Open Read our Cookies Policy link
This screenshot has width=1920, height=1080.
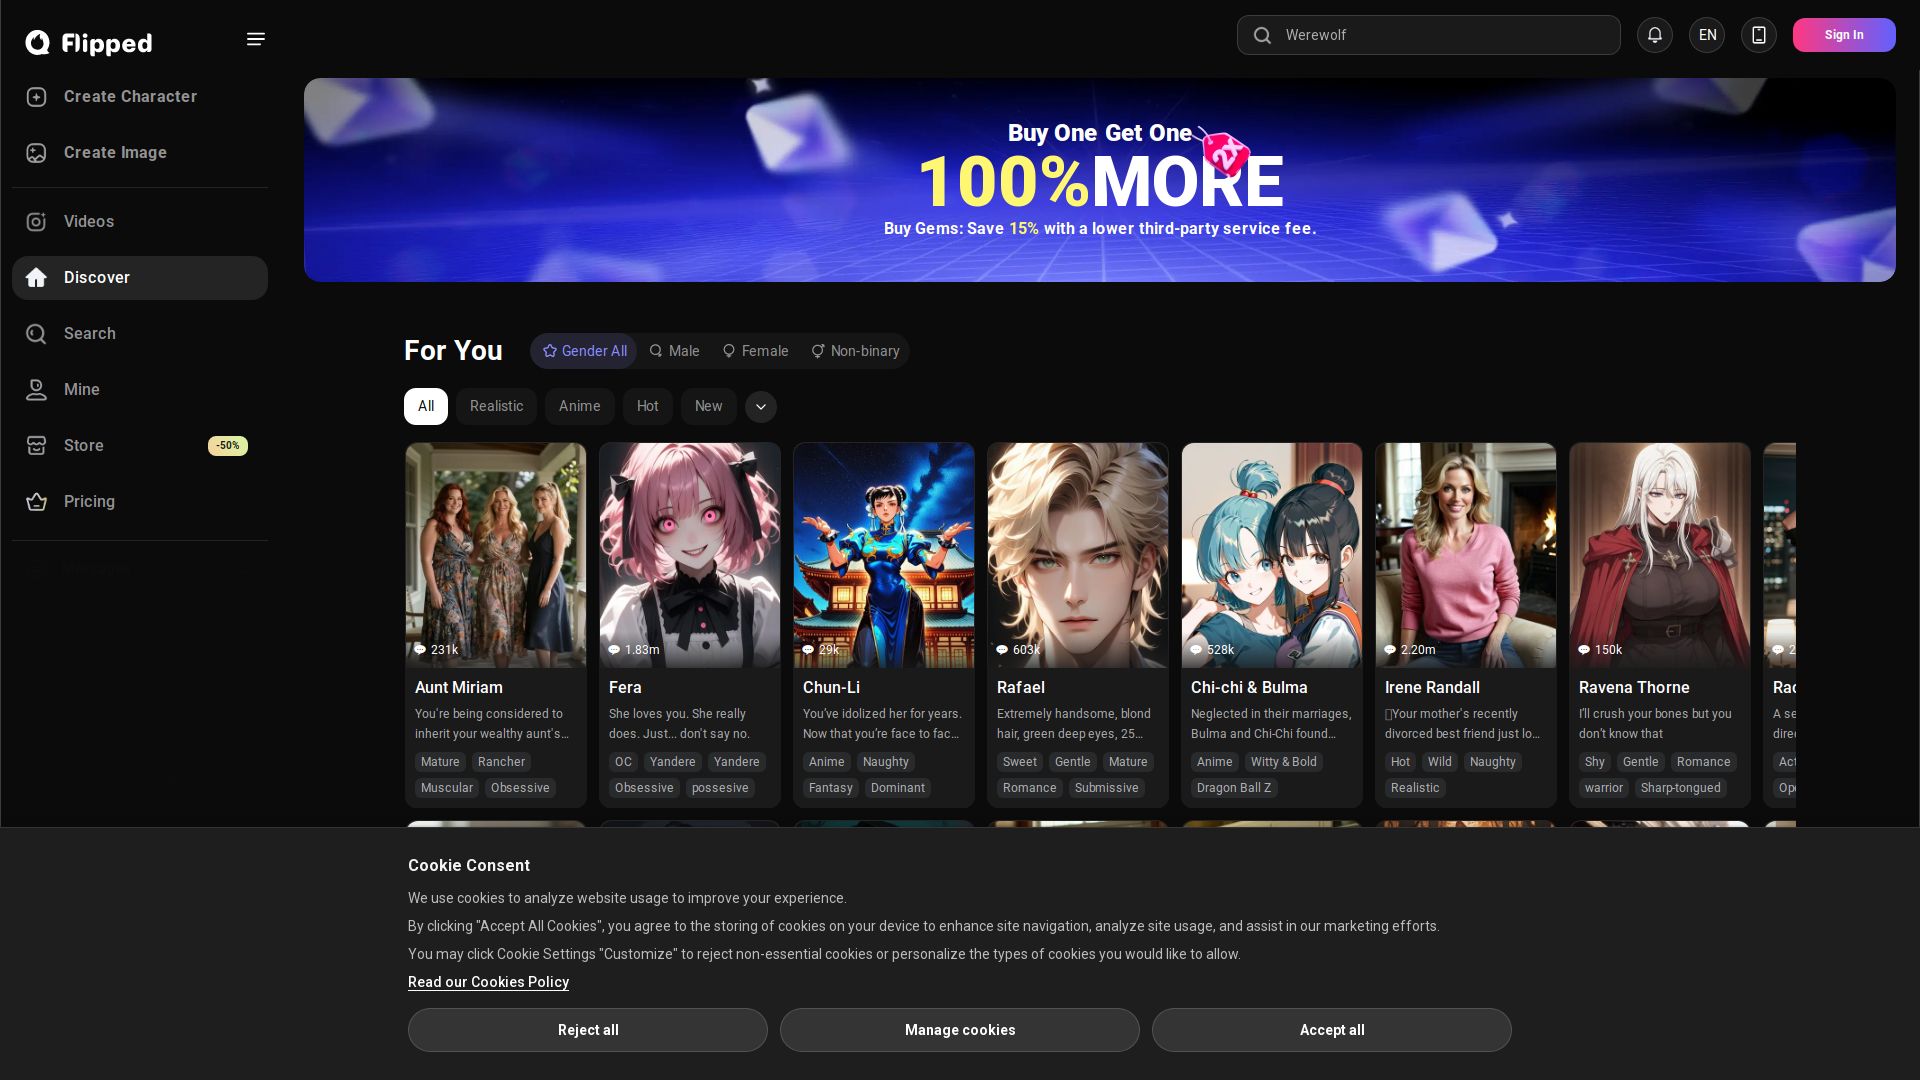coord(488,982)
